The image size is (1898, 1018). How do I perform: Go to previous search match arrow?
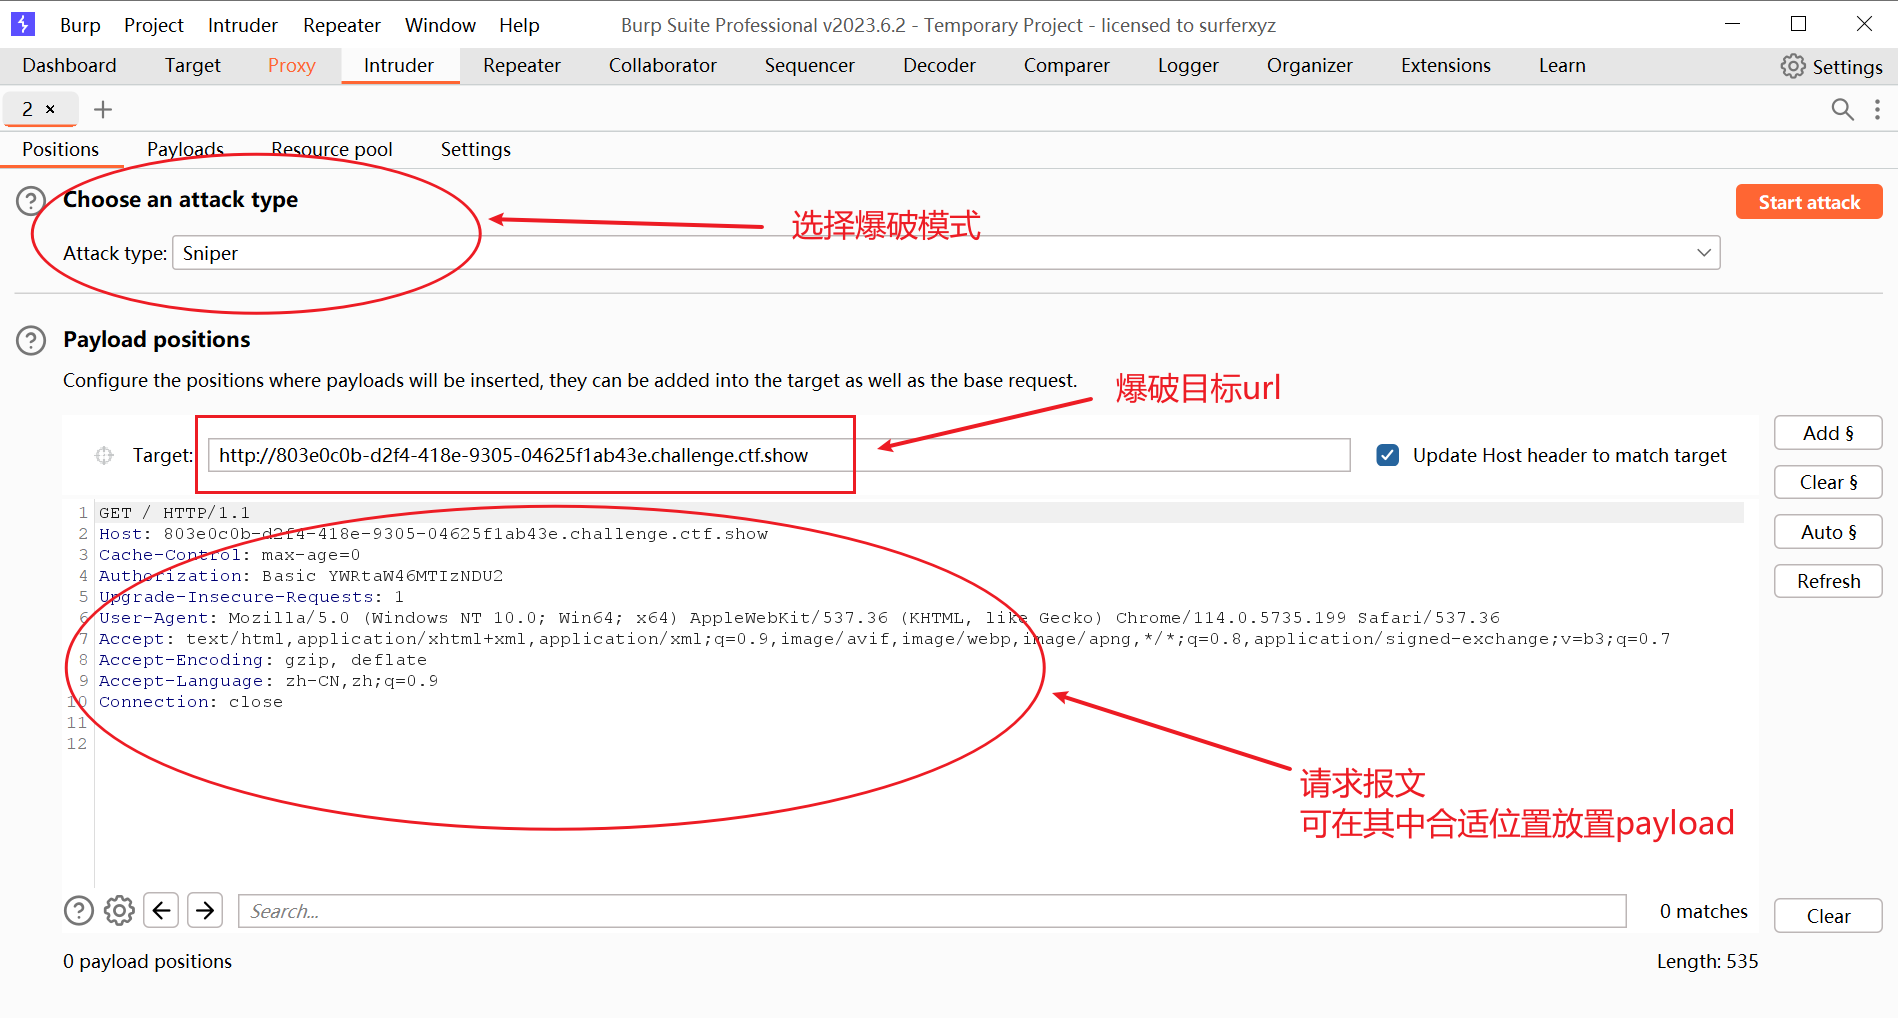coord(161,910)
